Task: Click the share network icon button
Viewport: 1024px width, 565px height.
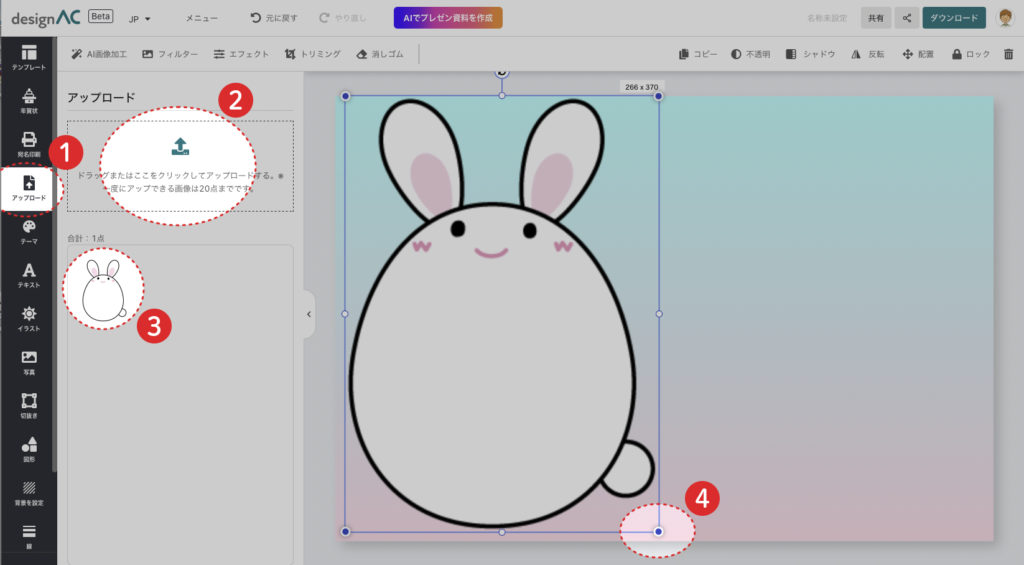Action: [906, 18]
